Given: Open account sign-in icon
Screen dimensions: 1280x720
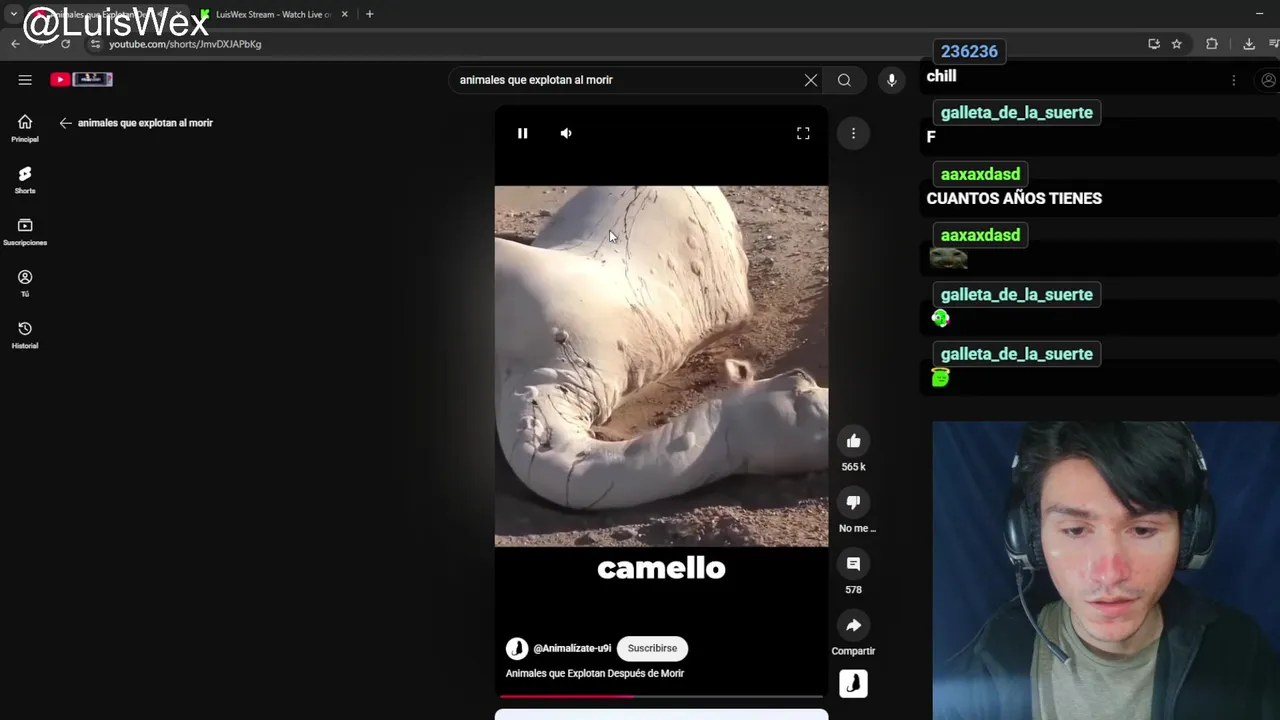Looking at the screenshot, I should (x=1268, y=80).
